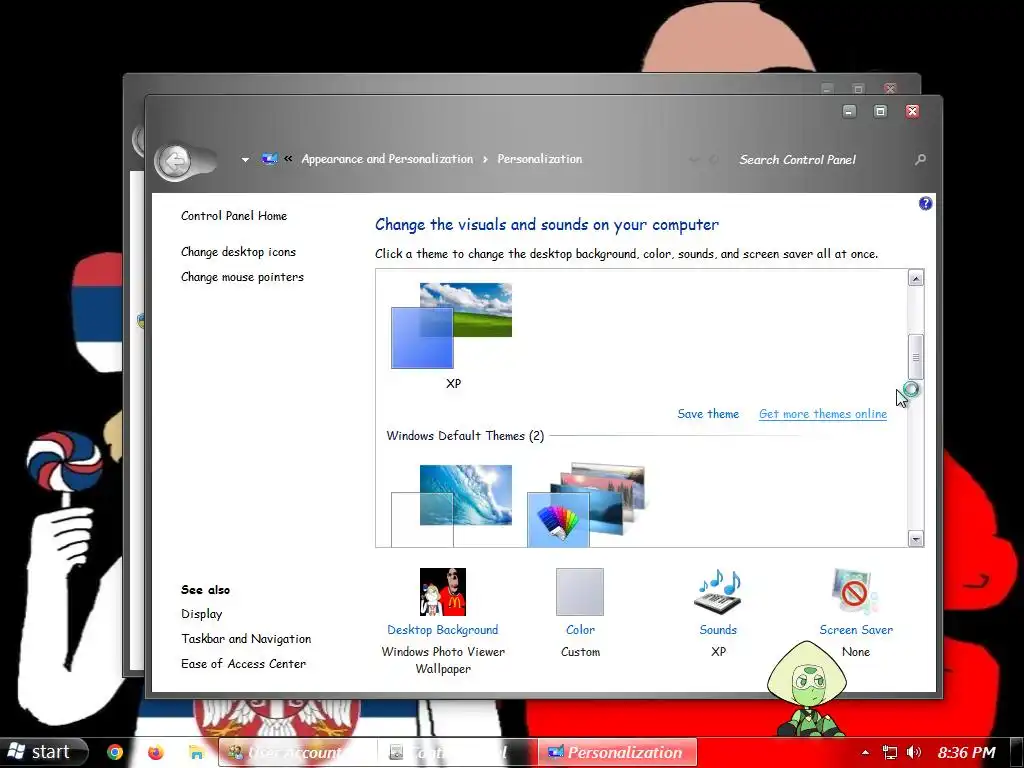
Task: Click the 8:36 PM clock
Action: 967,752
